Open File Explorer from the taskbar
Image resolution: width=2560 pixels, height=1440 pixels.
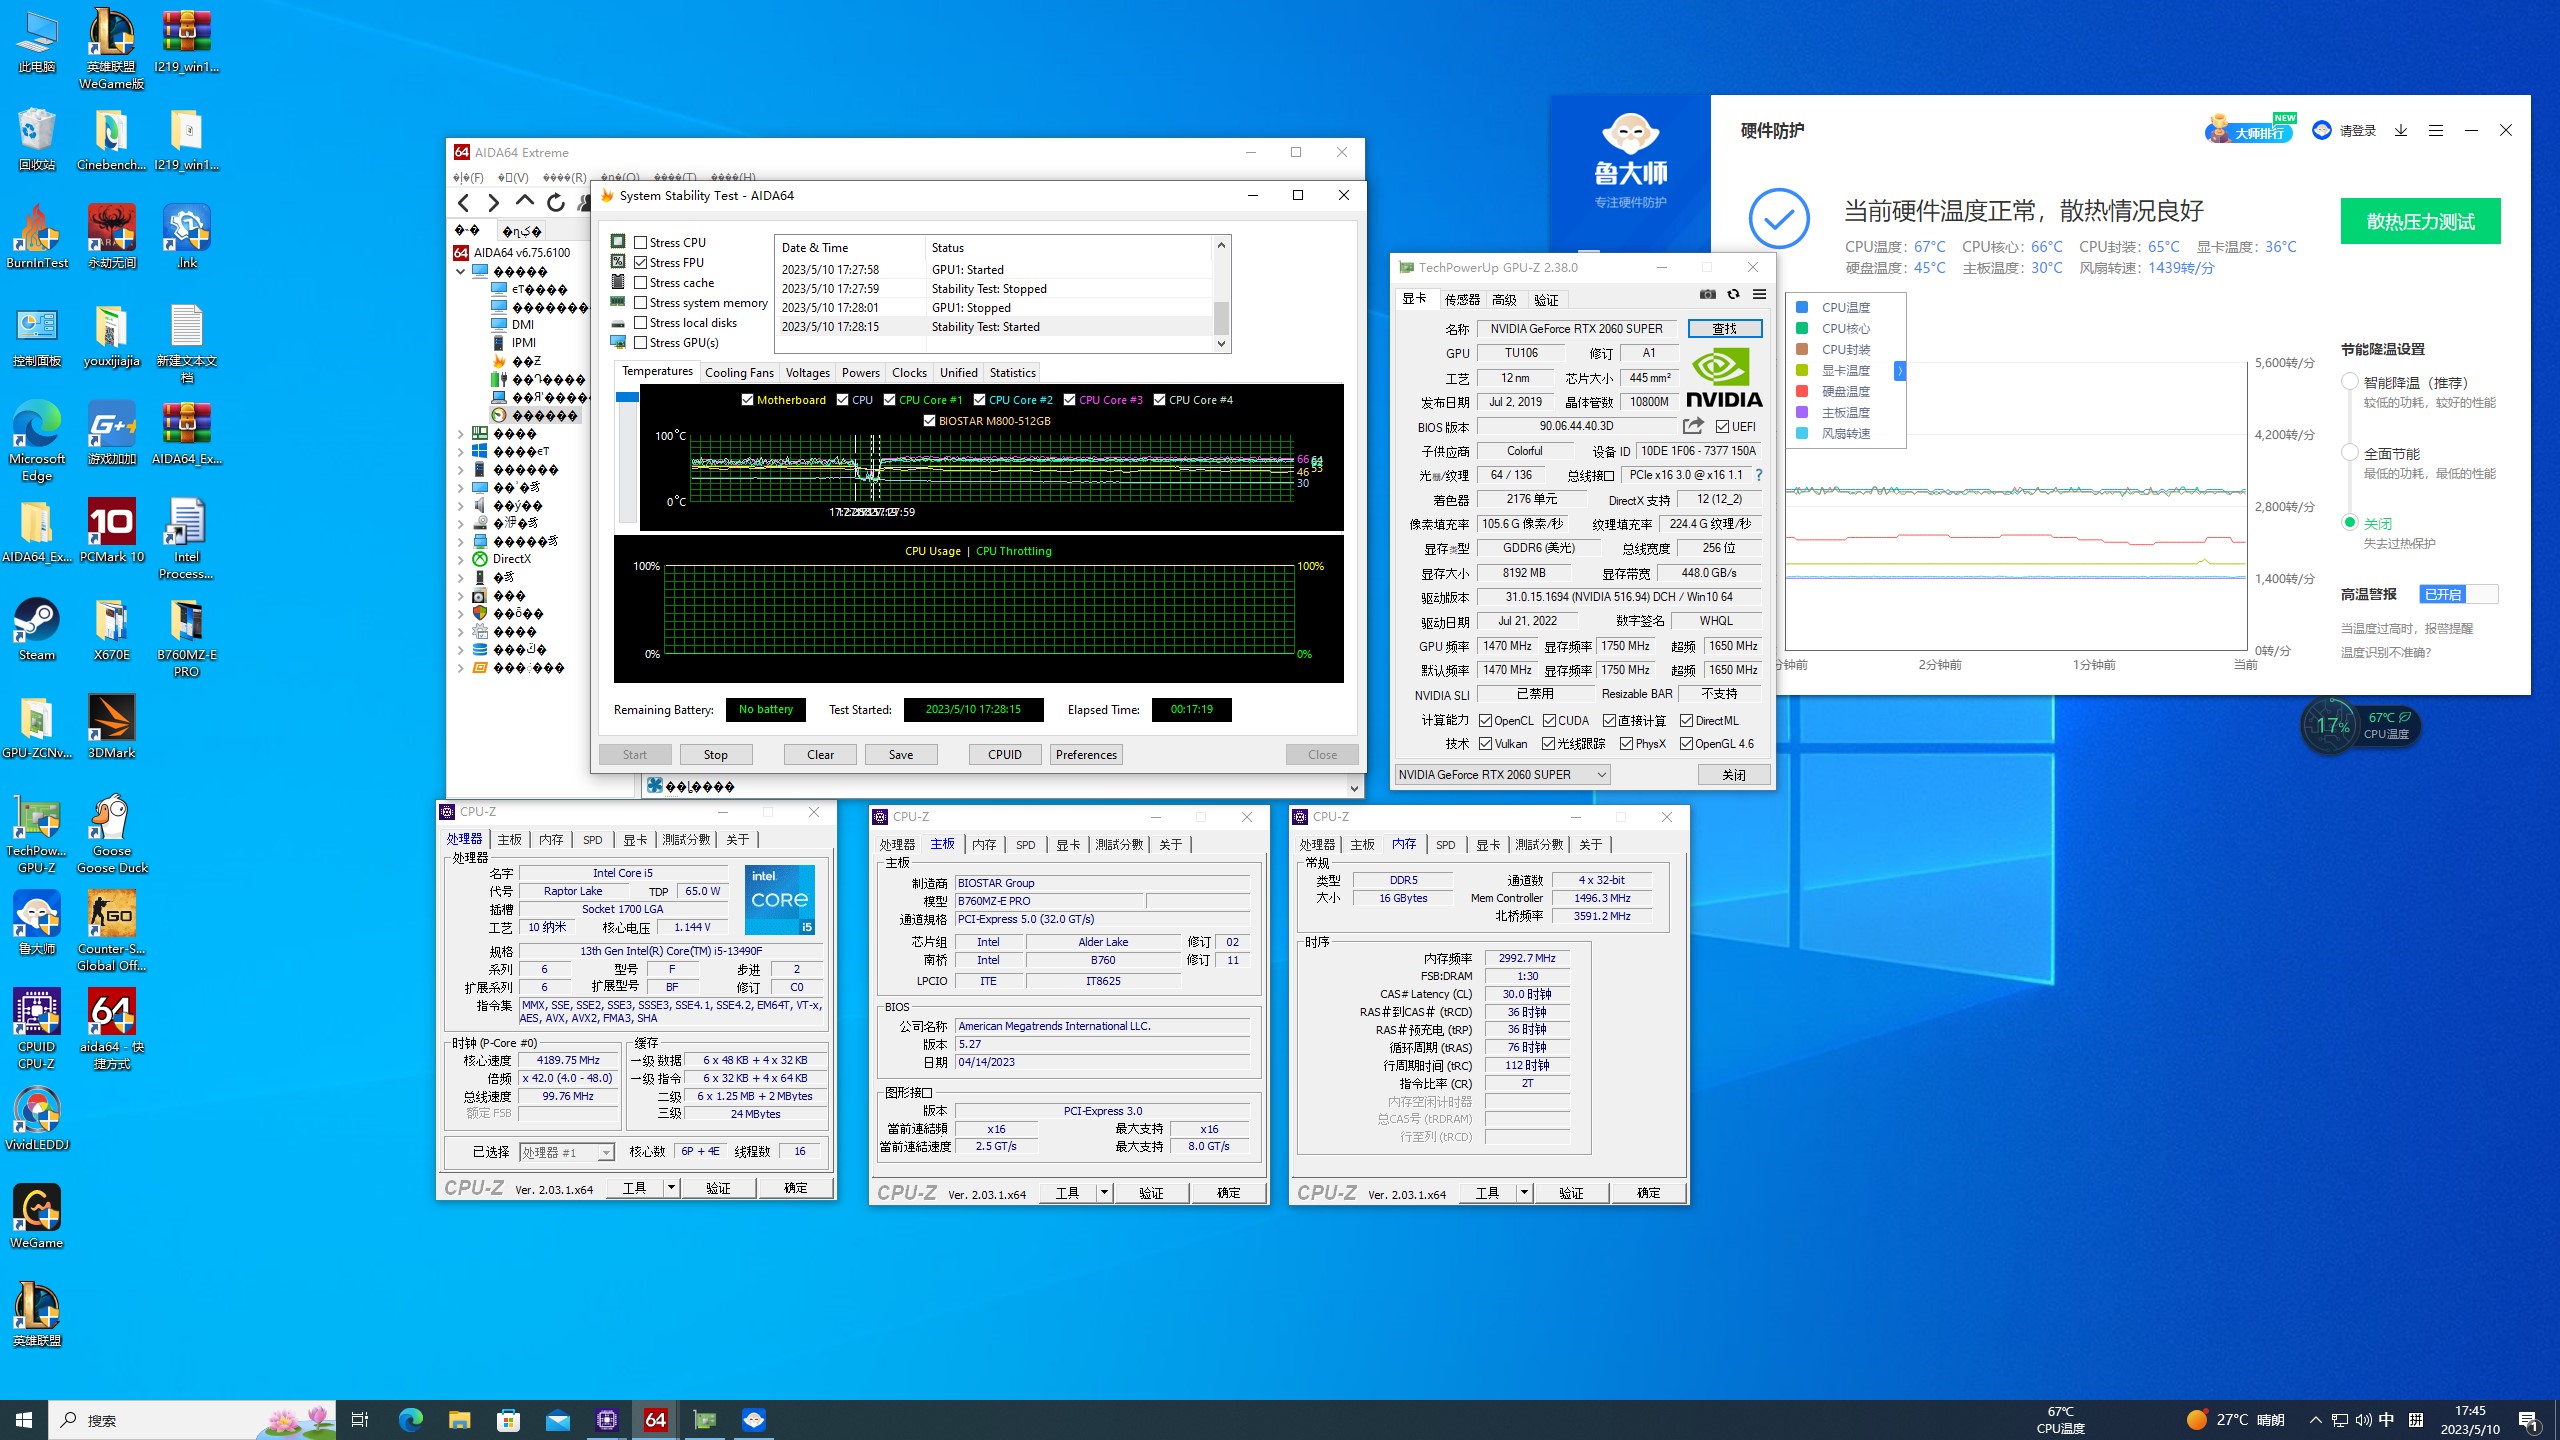pos(459,1419)
